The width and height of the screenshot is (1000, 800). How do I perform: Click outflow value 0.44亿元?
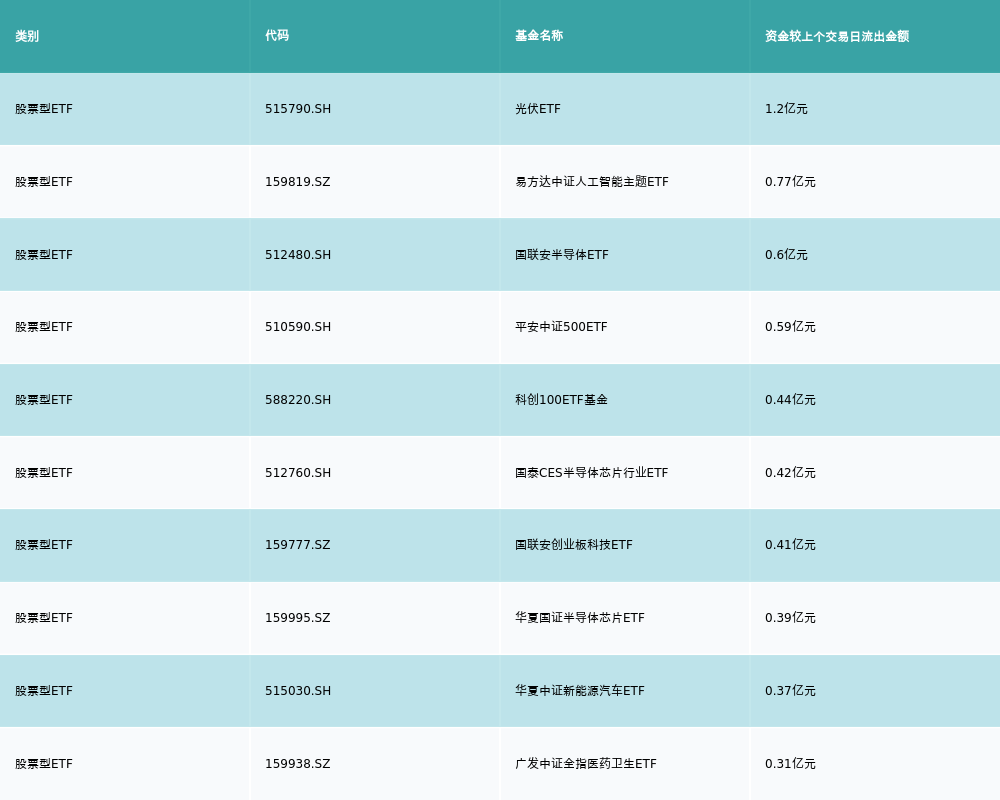click(x=790, y=400)
